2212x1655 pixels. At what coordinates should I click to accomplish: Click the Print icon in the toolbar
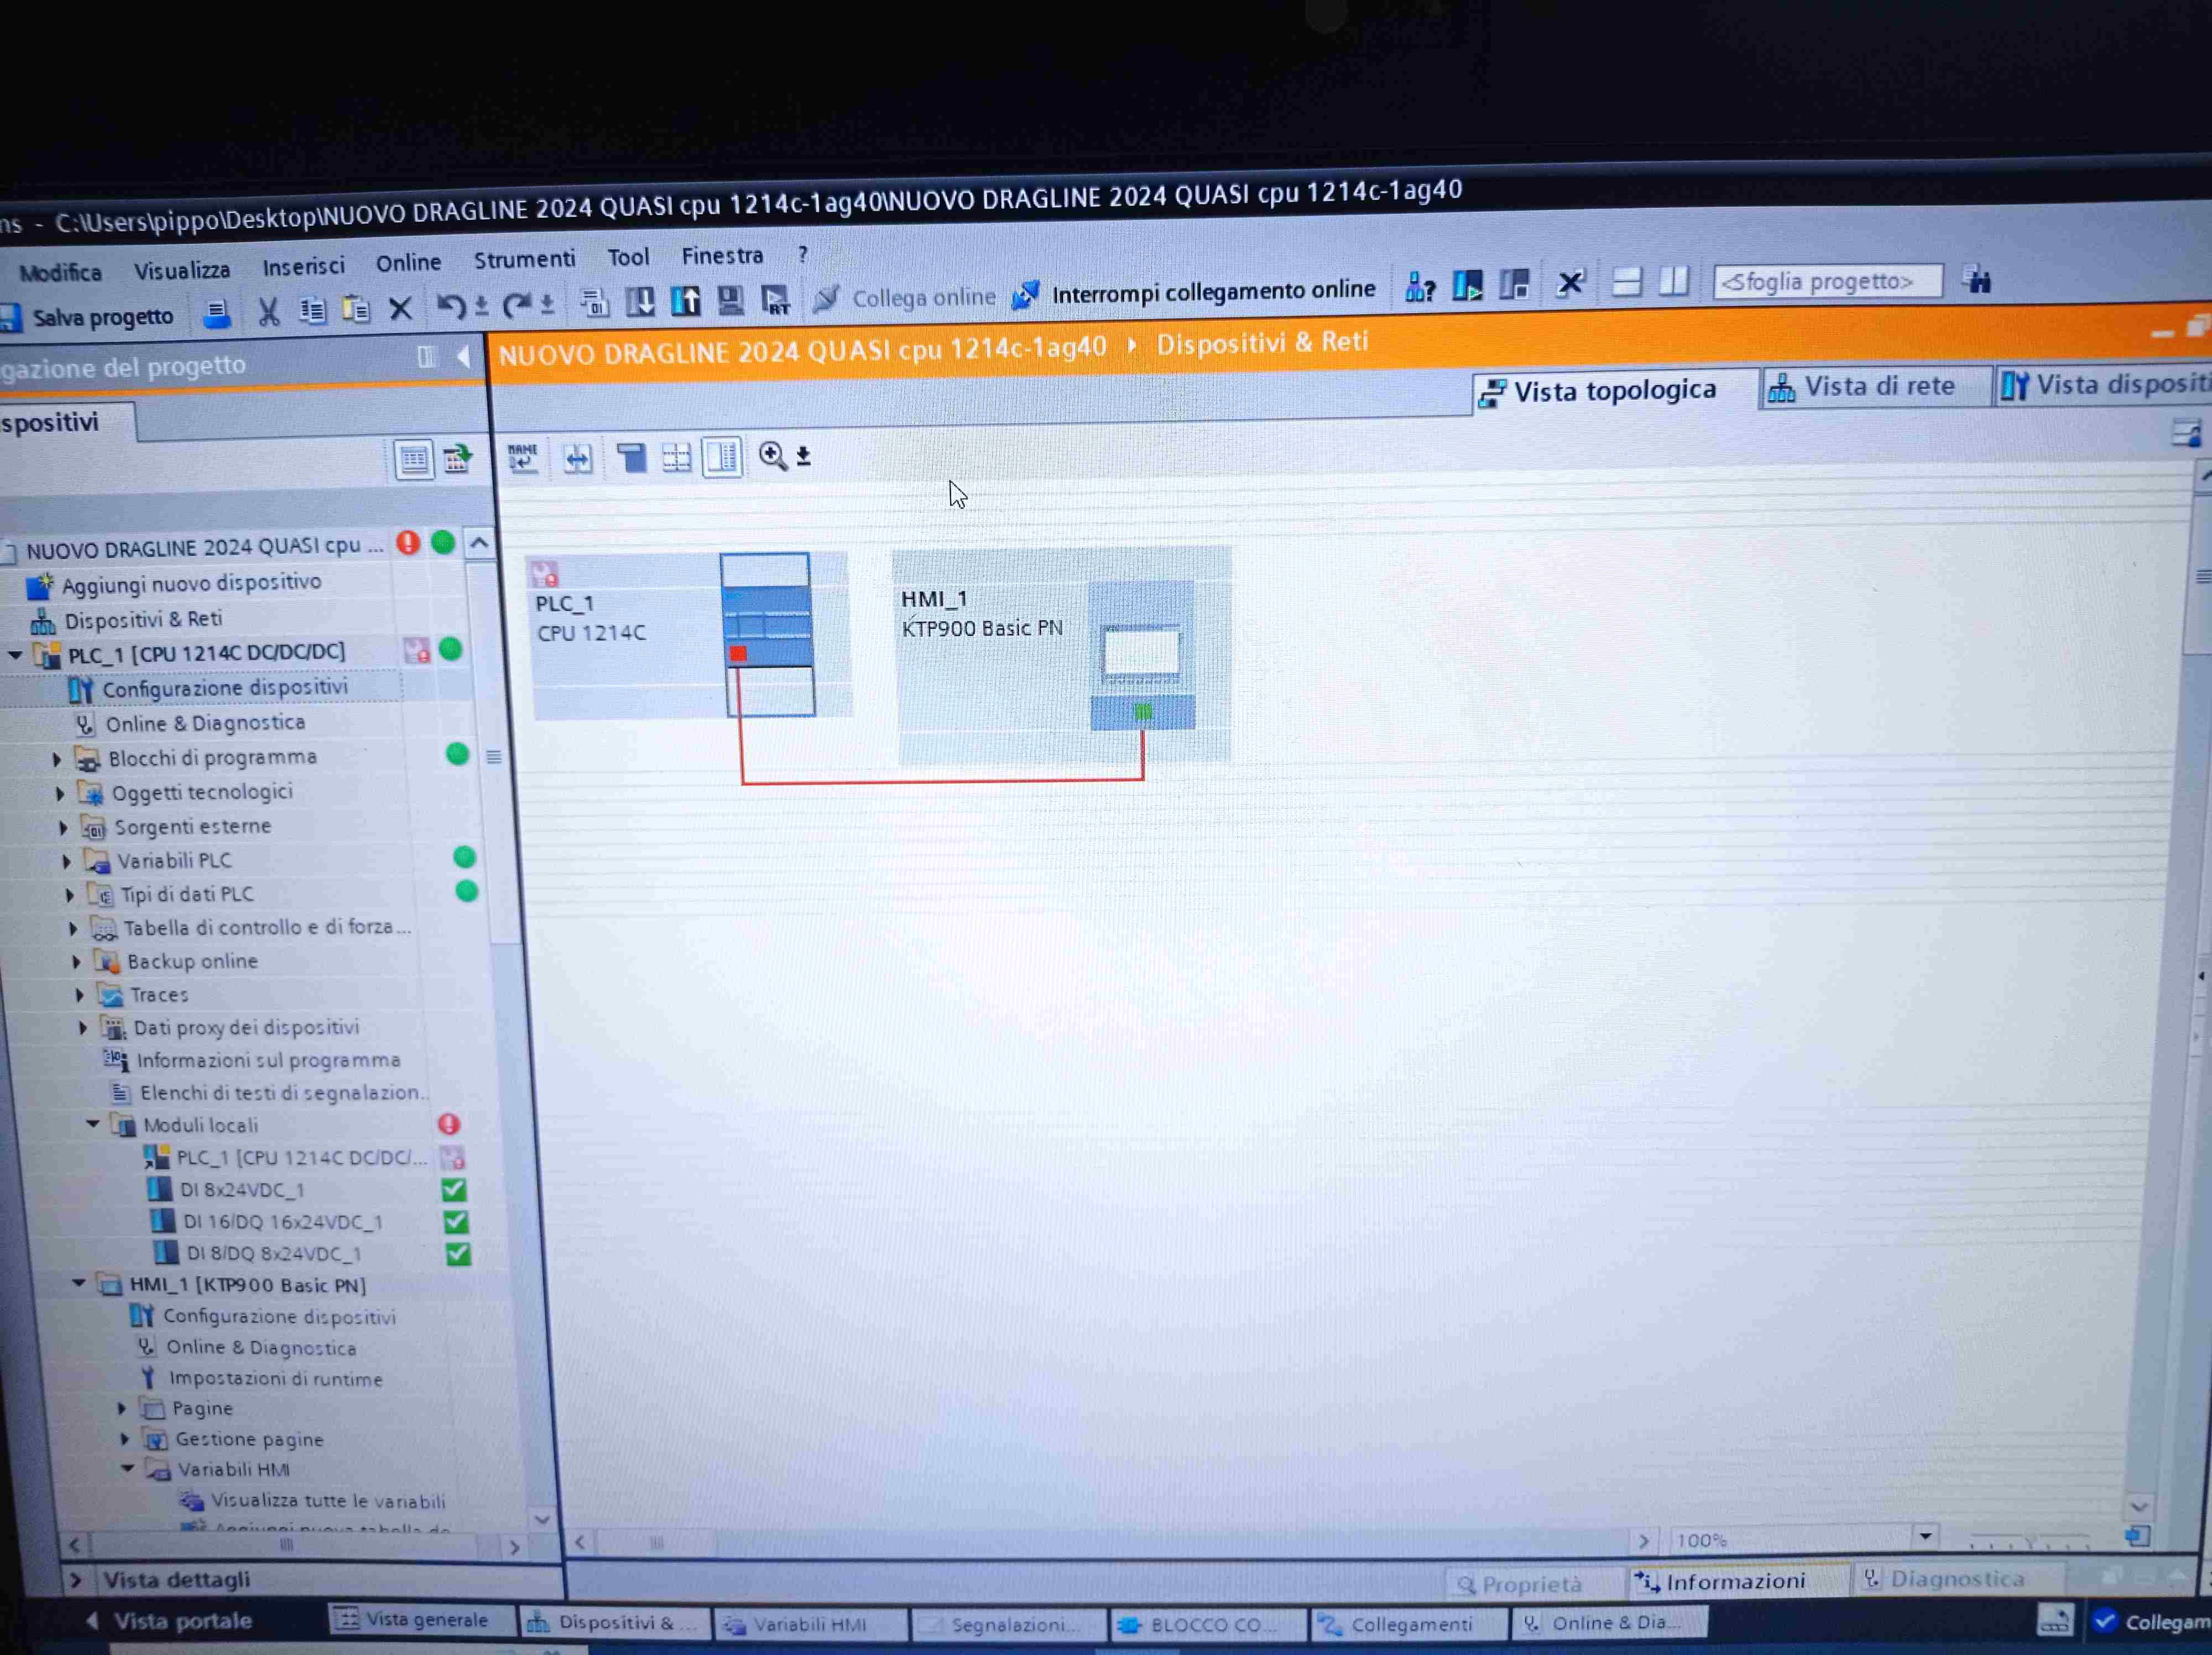pos(217,315)
